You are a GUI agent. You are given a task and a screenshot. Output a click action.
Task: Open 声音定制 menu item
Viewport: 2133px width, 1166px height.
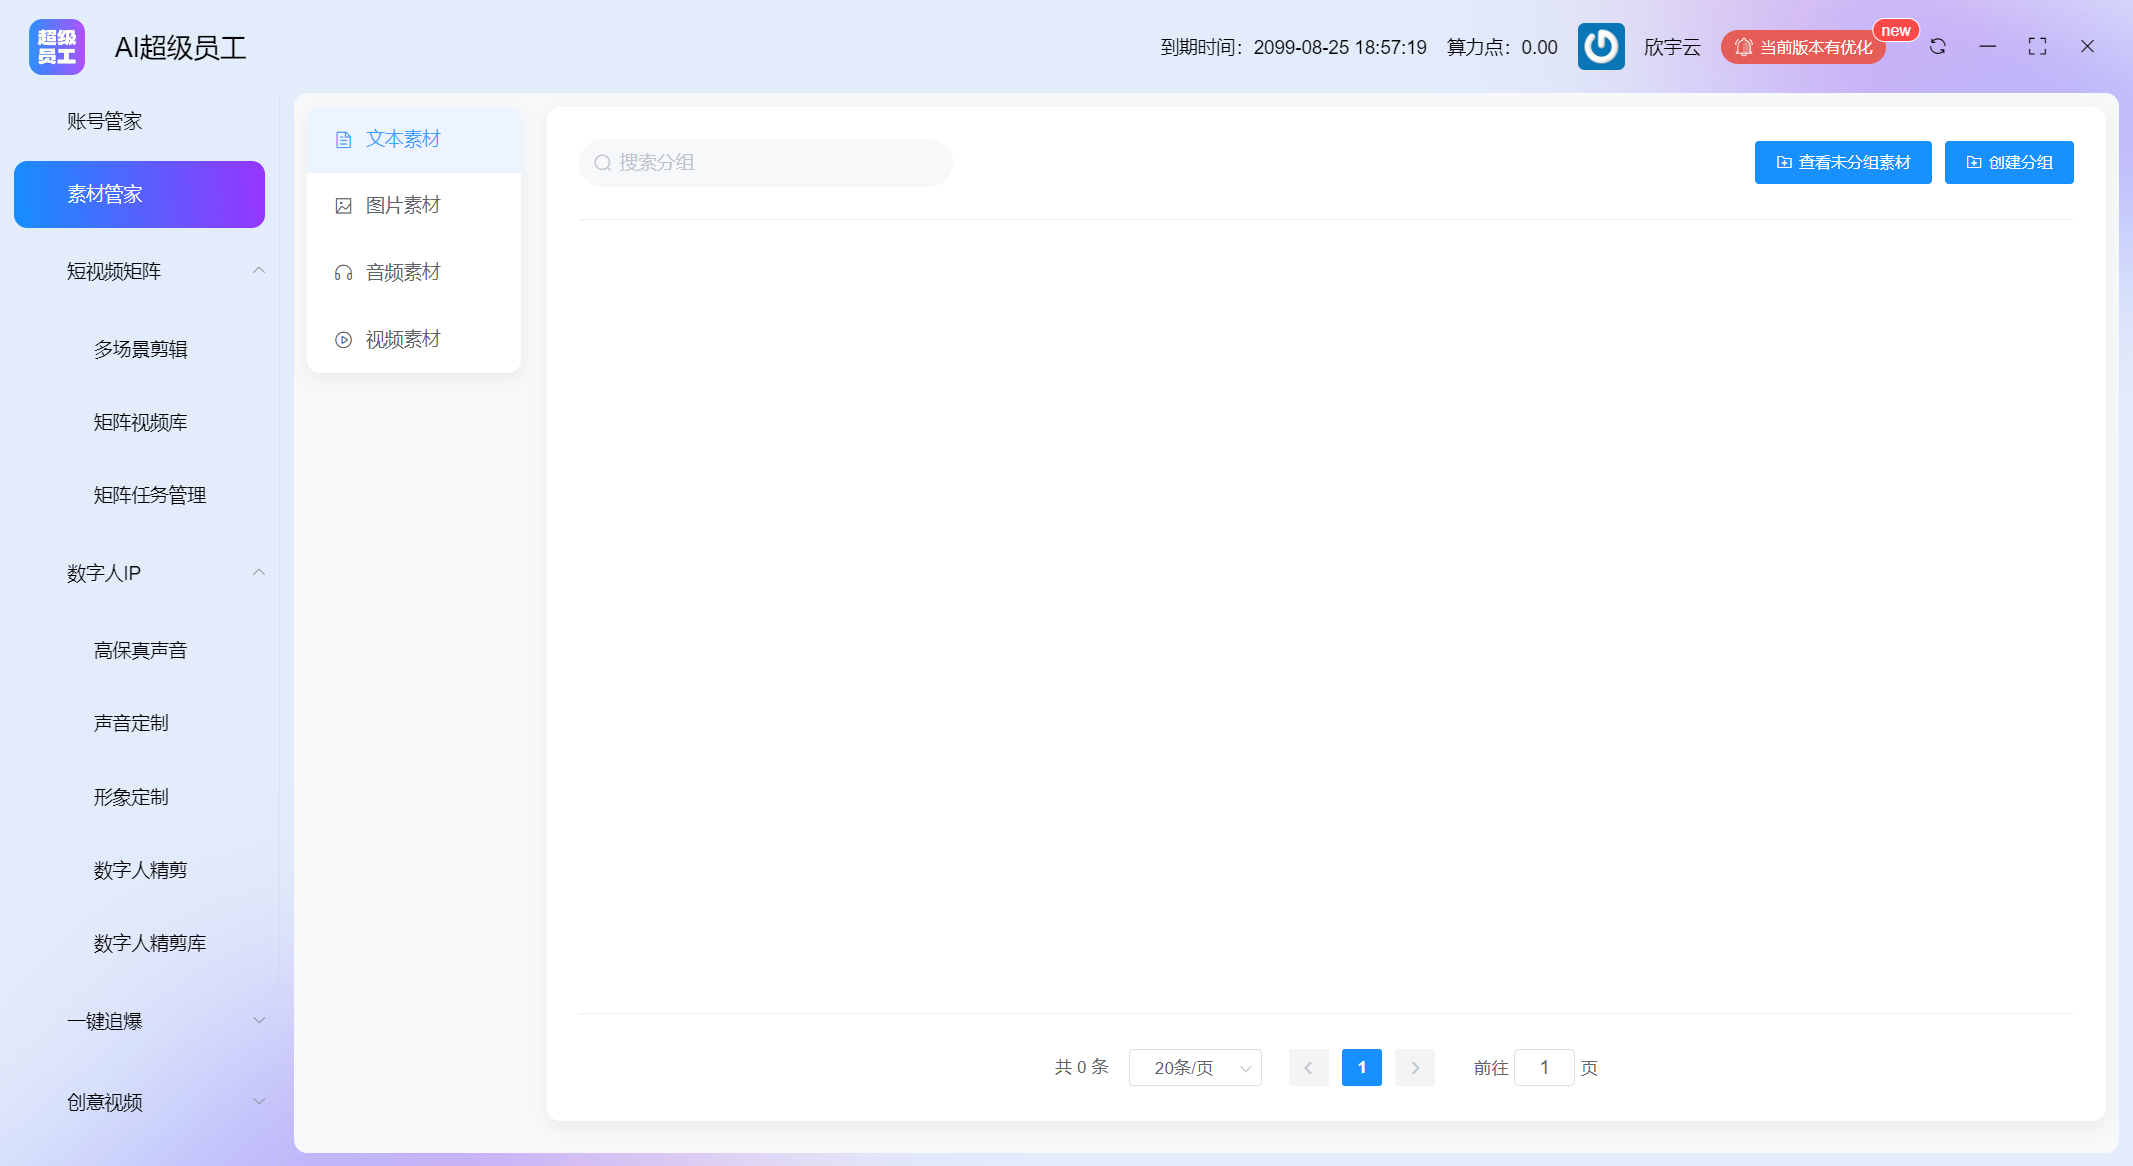[131, 723]
